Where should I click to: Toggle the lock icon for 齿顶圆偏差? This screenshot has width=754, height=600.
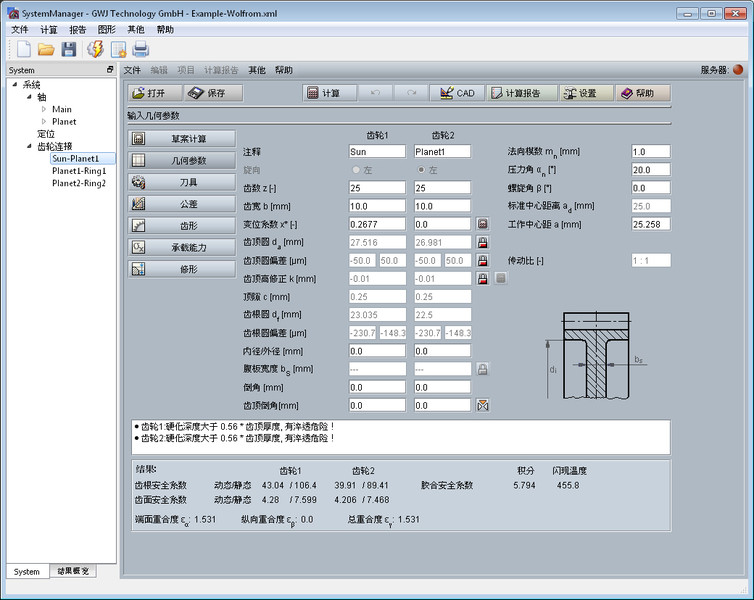pos(483,260)
